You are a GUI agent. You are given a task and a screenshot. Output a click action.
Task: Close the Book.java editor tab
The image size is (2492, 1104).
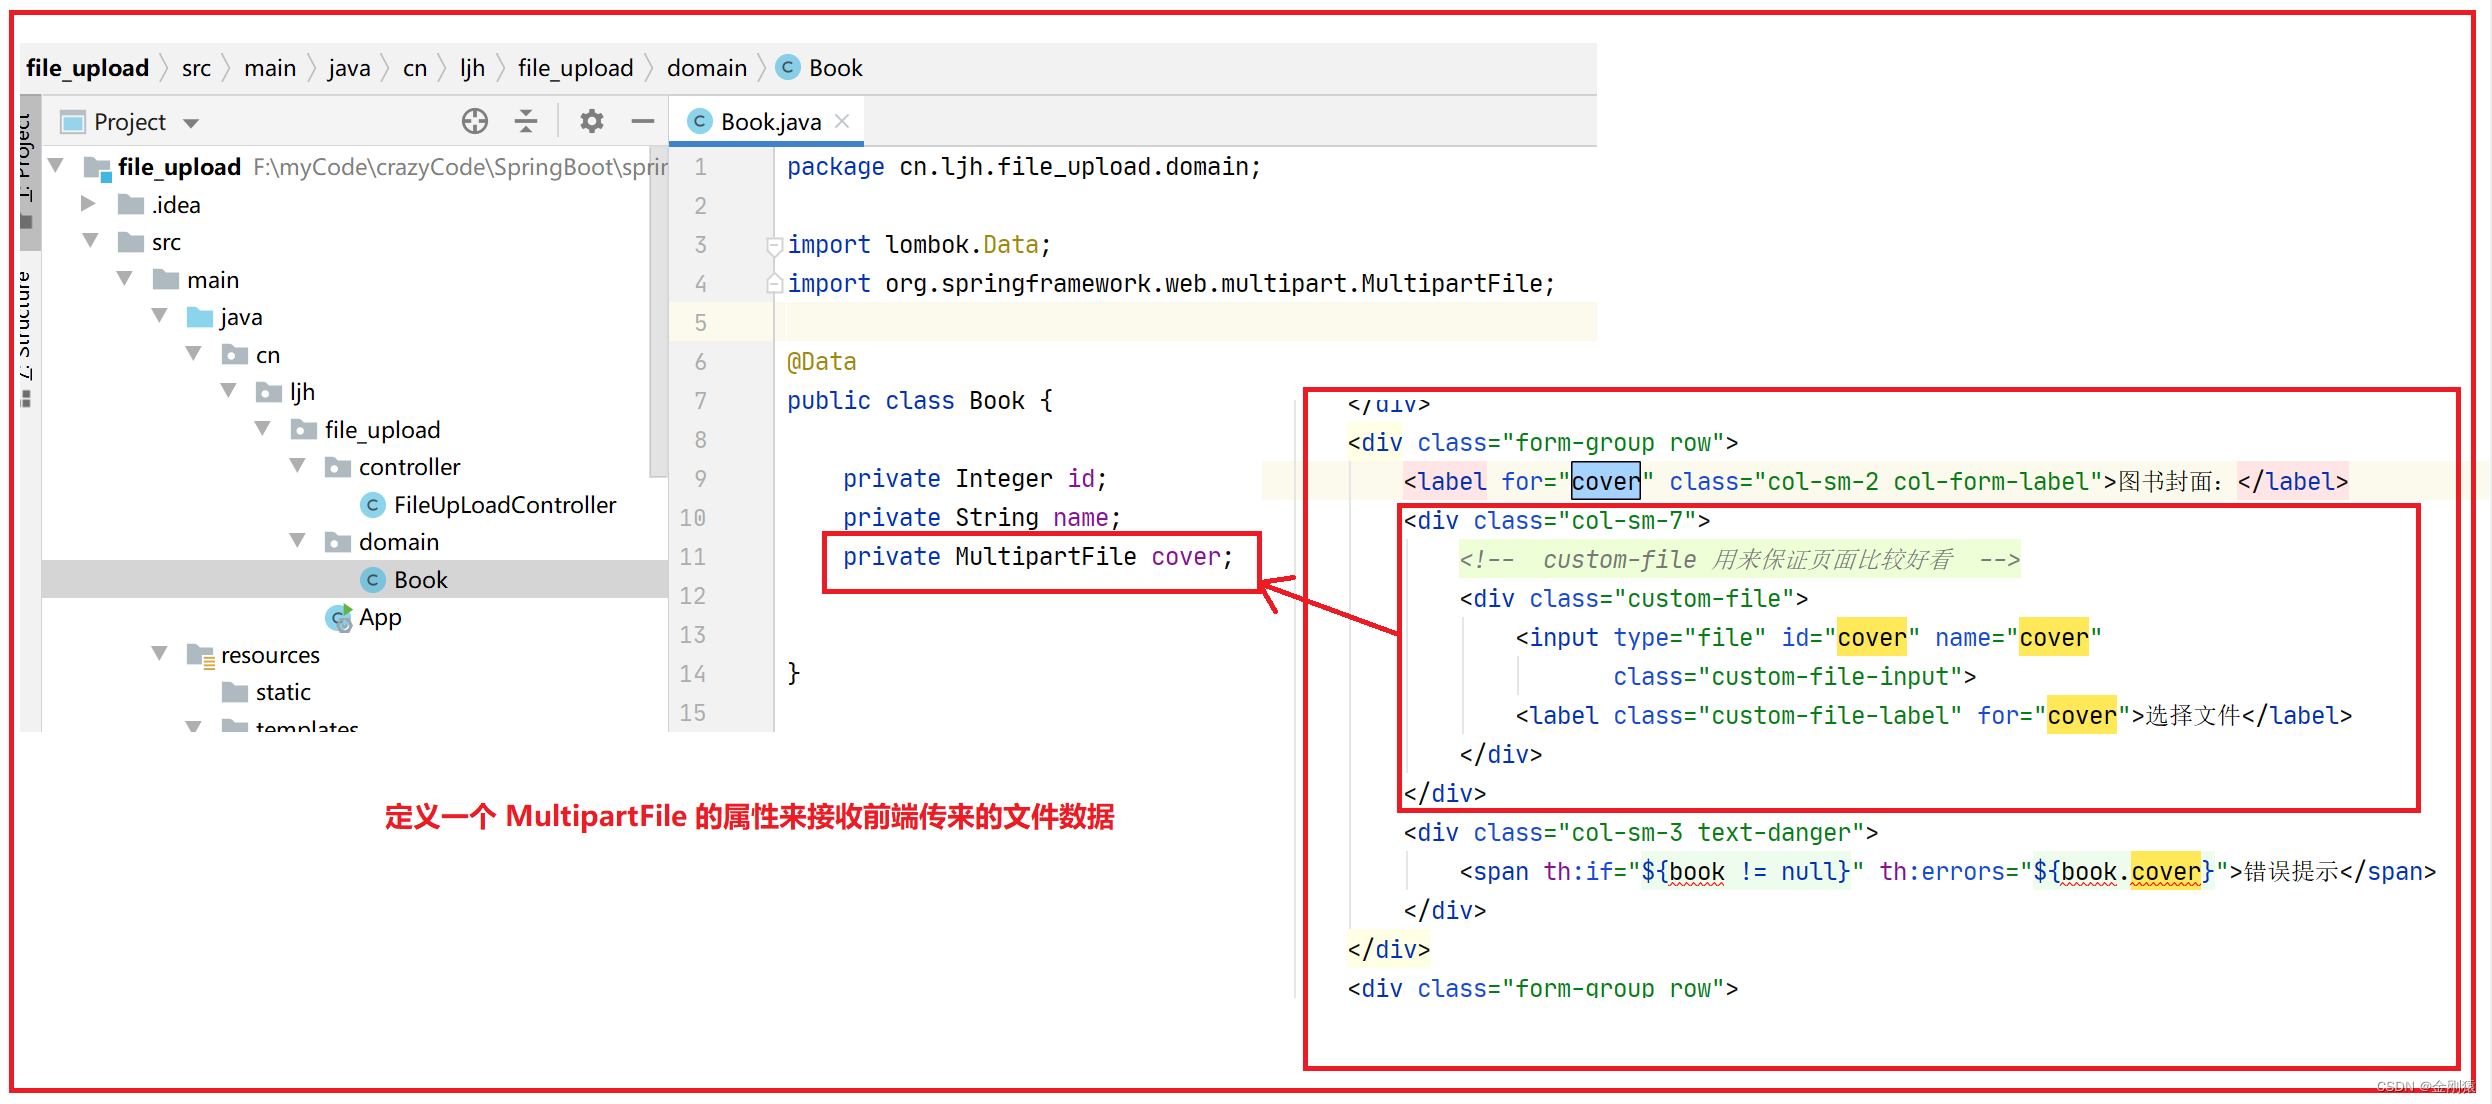[x=842, y=121]
